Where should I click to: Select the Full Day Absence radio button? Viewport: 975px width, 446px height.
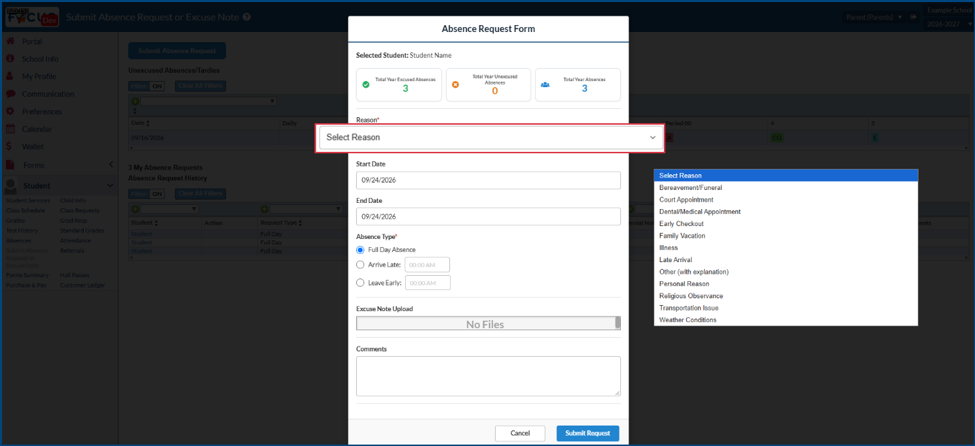tap(360, 249)
